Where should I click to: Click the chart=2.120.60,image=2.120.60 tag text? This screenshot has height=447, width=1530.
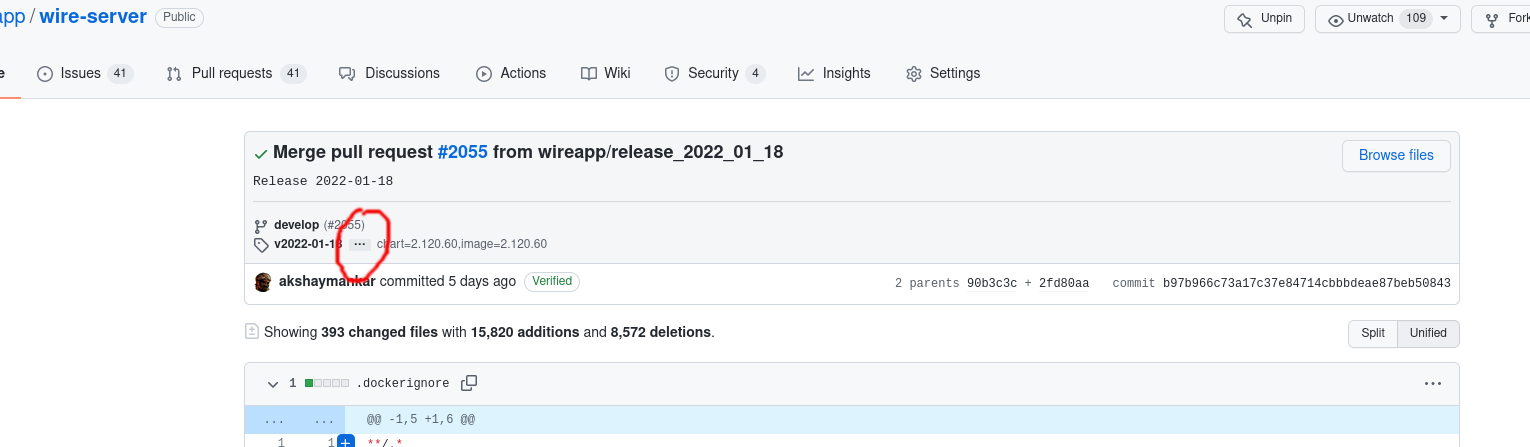(x=462, y=244)
